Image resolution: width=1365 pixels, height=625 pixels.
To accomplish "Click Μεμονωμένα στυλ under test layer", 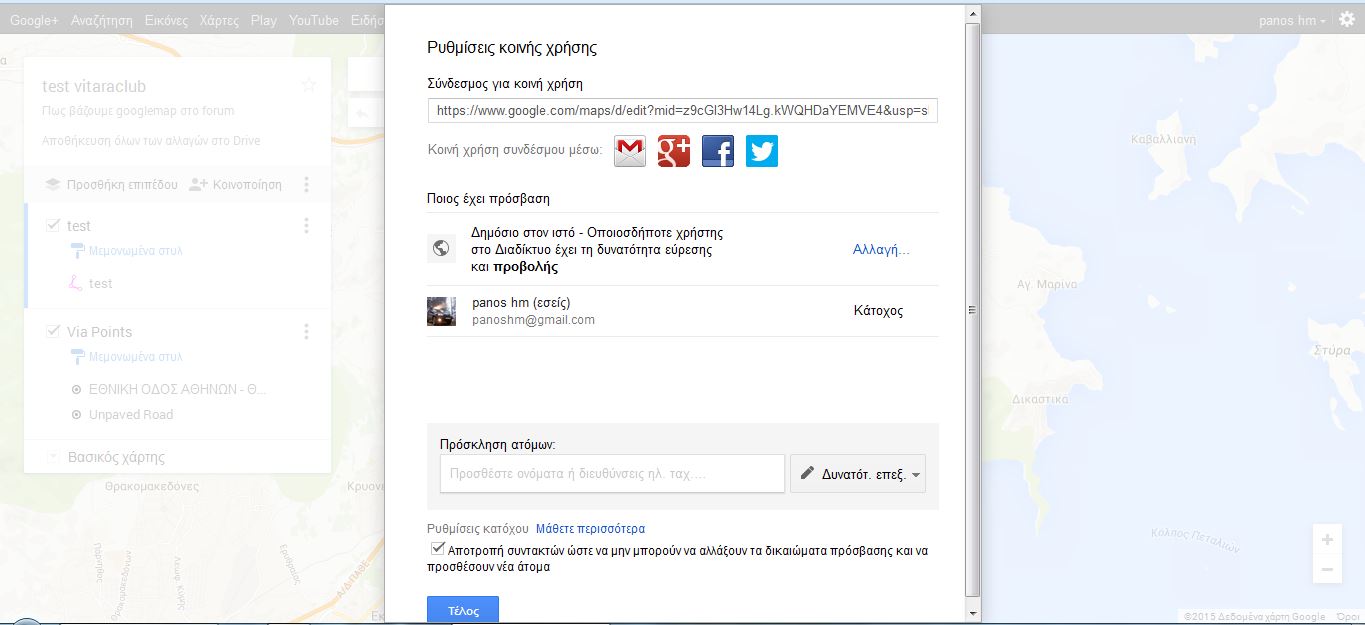I will [135, 251].
